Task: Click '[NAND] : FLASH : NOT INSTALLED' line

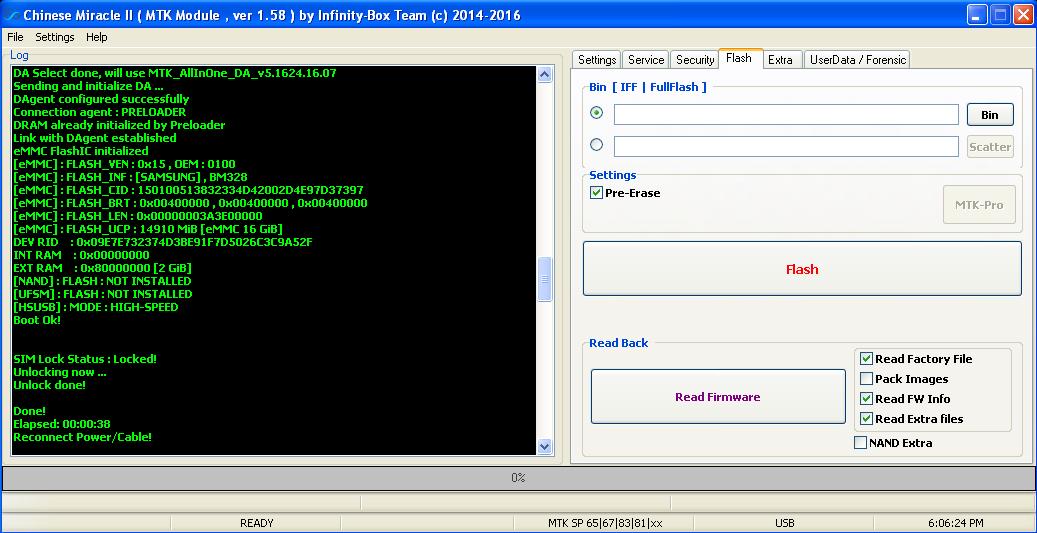Action: tap(103, 281)
